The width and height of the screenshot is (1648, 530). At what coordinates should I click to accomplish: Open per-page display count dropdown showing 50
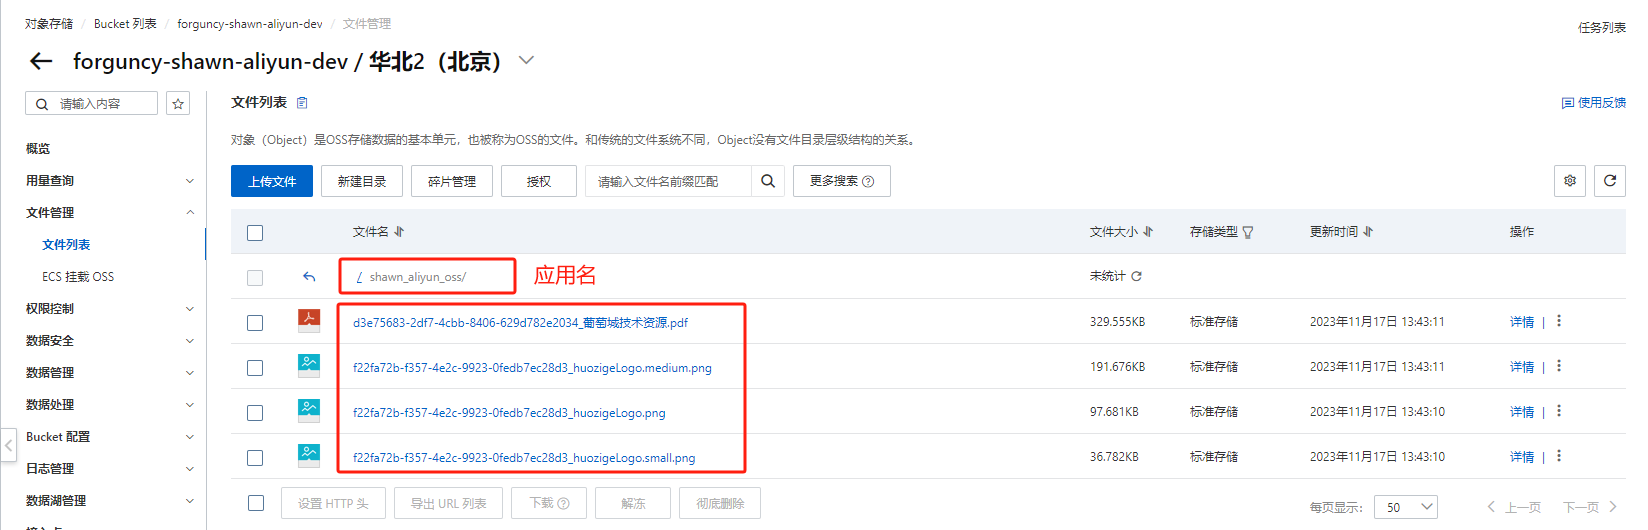coord(1406,507)
